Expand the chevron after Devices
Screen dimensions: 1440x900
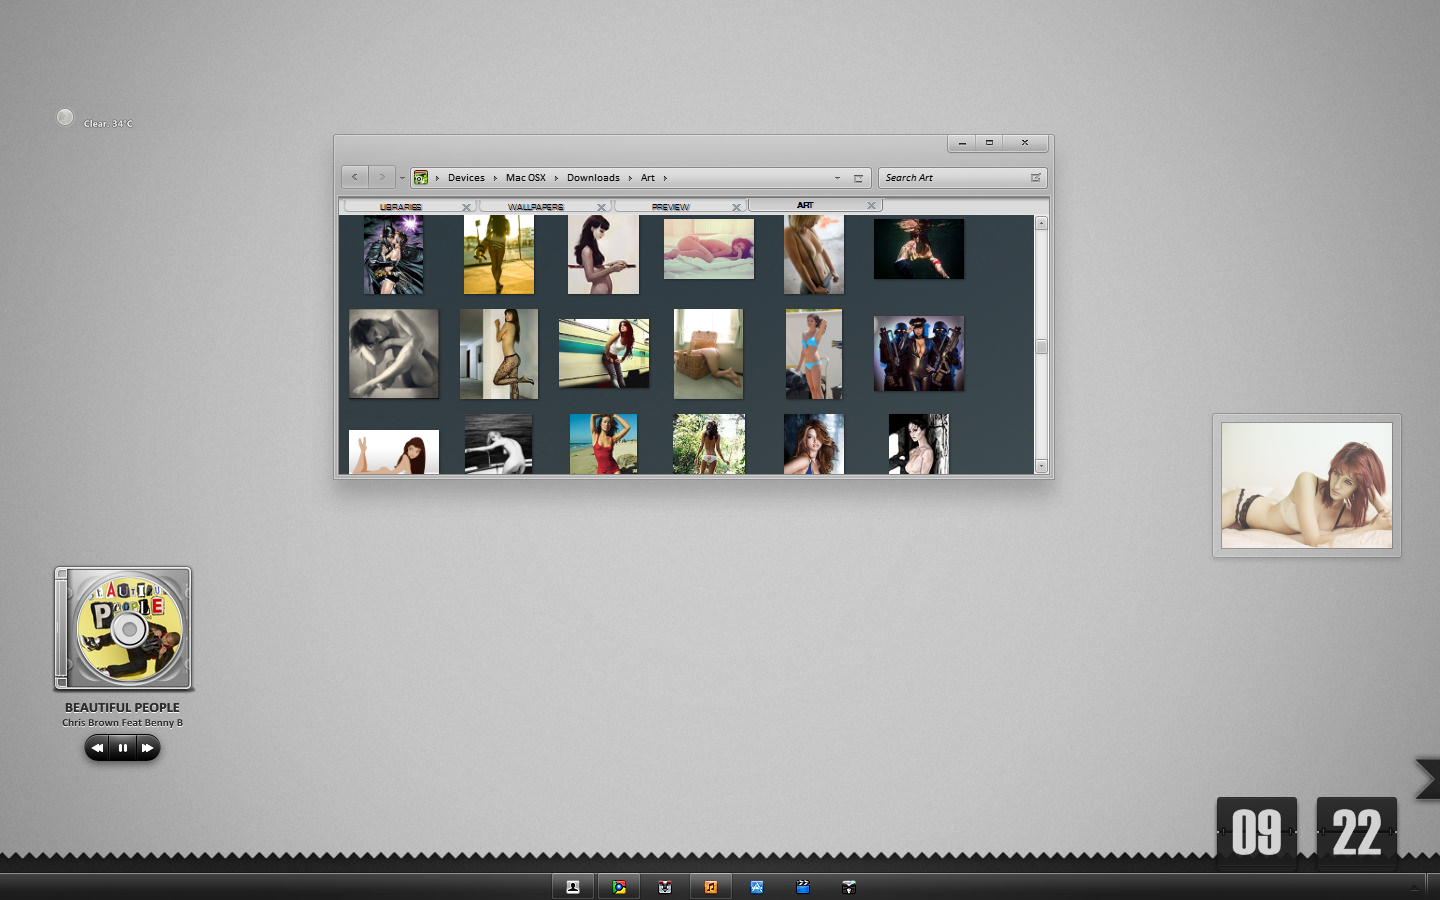coord(495,178)
